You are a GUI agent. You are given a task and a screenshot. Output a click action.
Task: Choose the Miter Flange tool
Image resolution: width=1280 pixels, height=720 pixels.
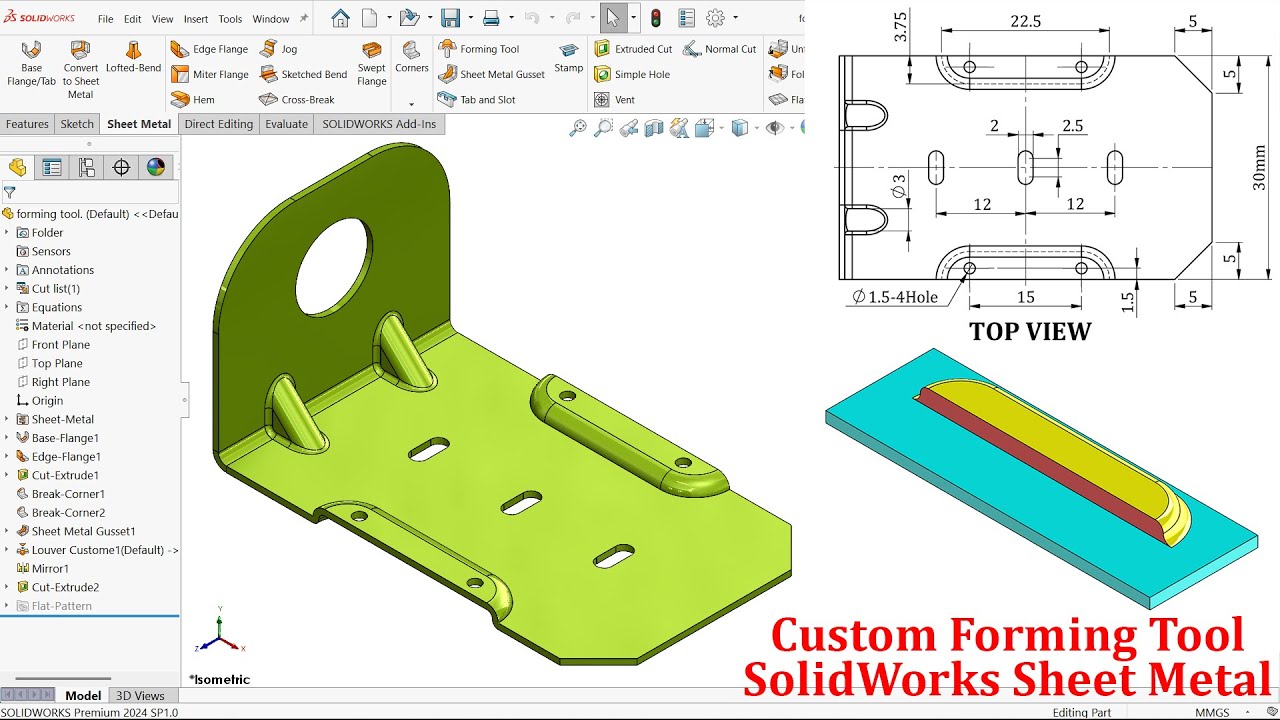click(209, 74)
